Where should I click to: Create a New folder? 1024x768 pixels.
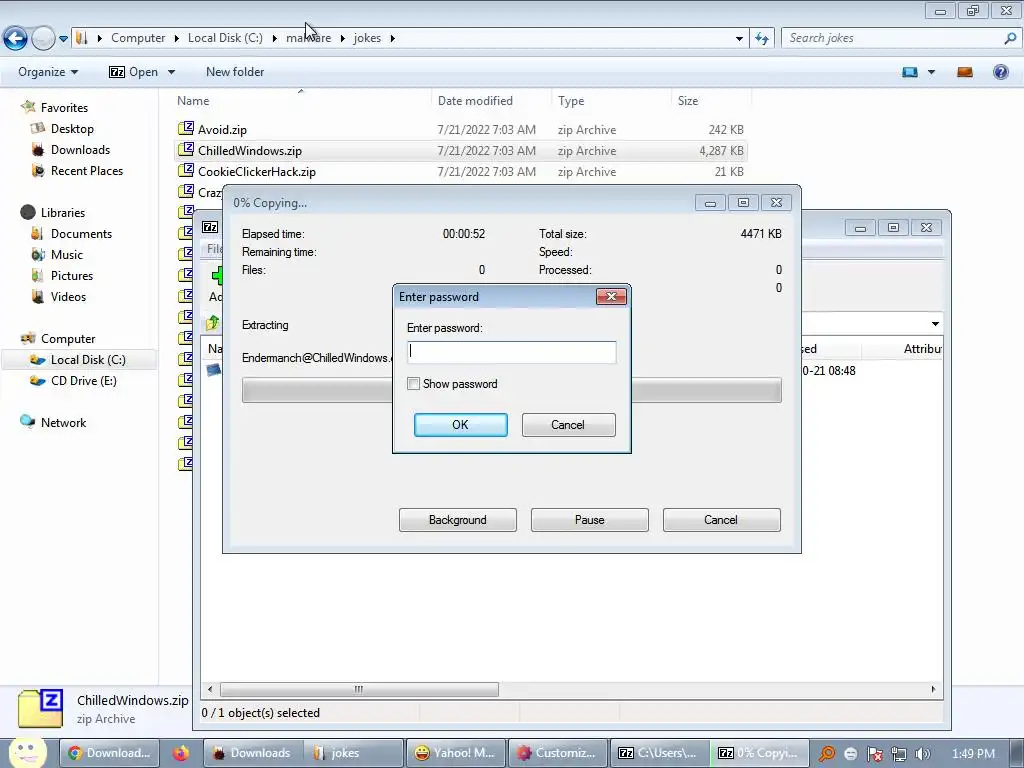[235, 72]
